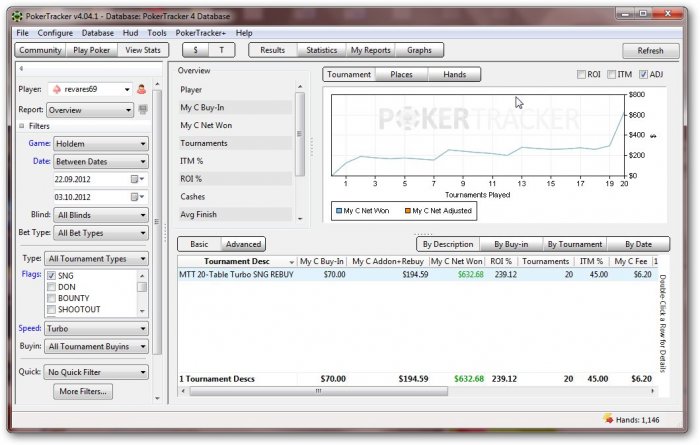Open the My Reports tab
Screen dimensions: 700x445
[371, 50]
